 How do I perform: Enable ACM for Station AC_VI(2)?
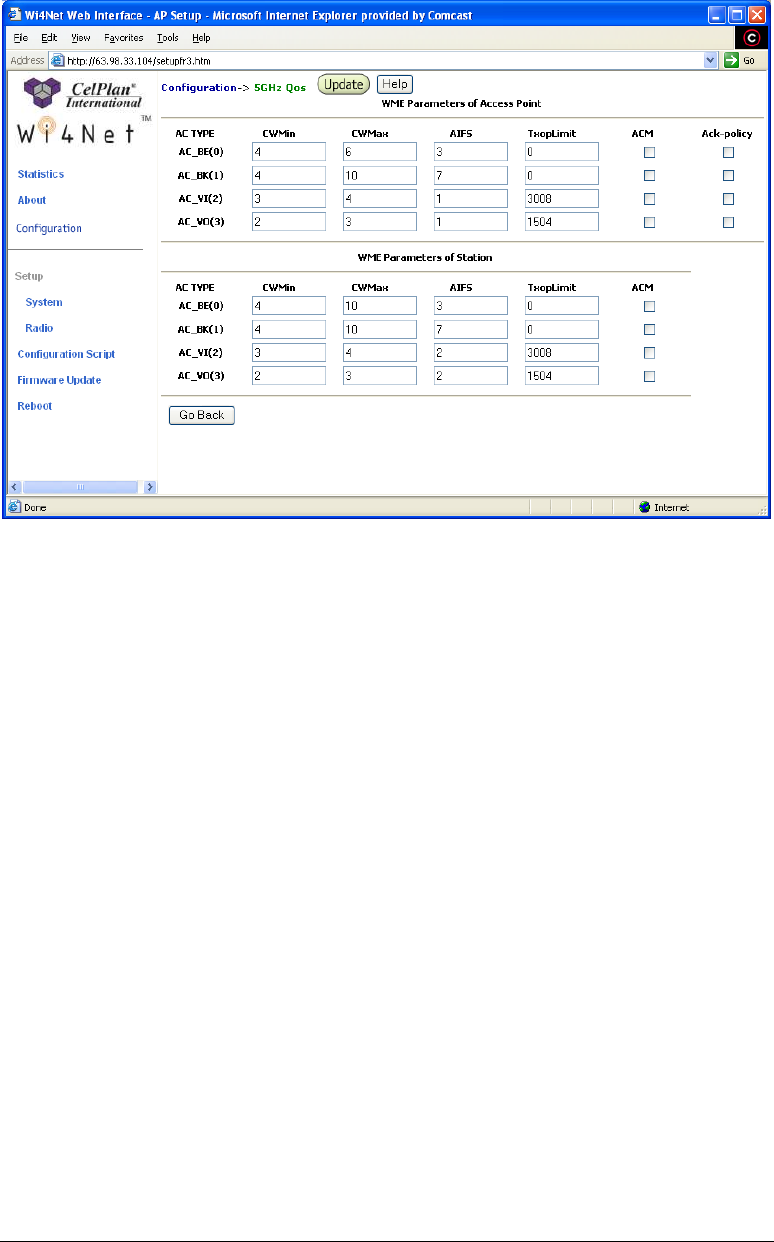pos(649,352)
